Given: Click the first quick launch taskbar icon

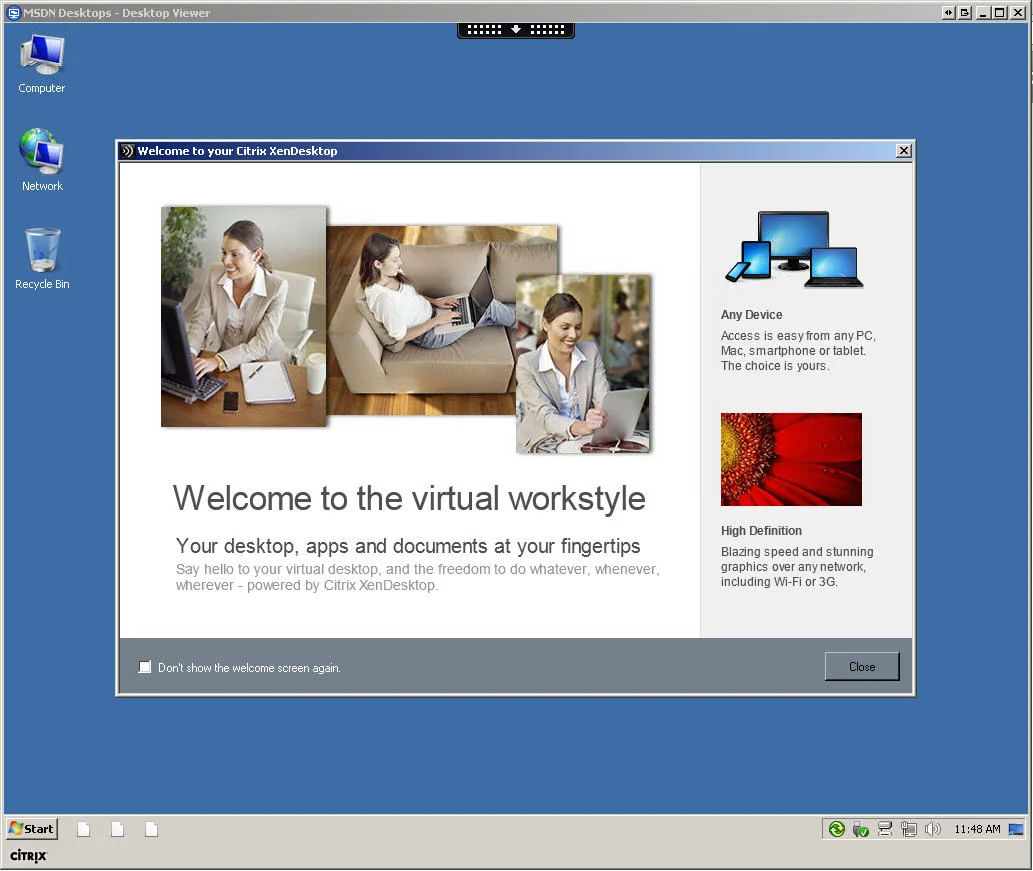Looking at the screenshot, I should 83,829.
